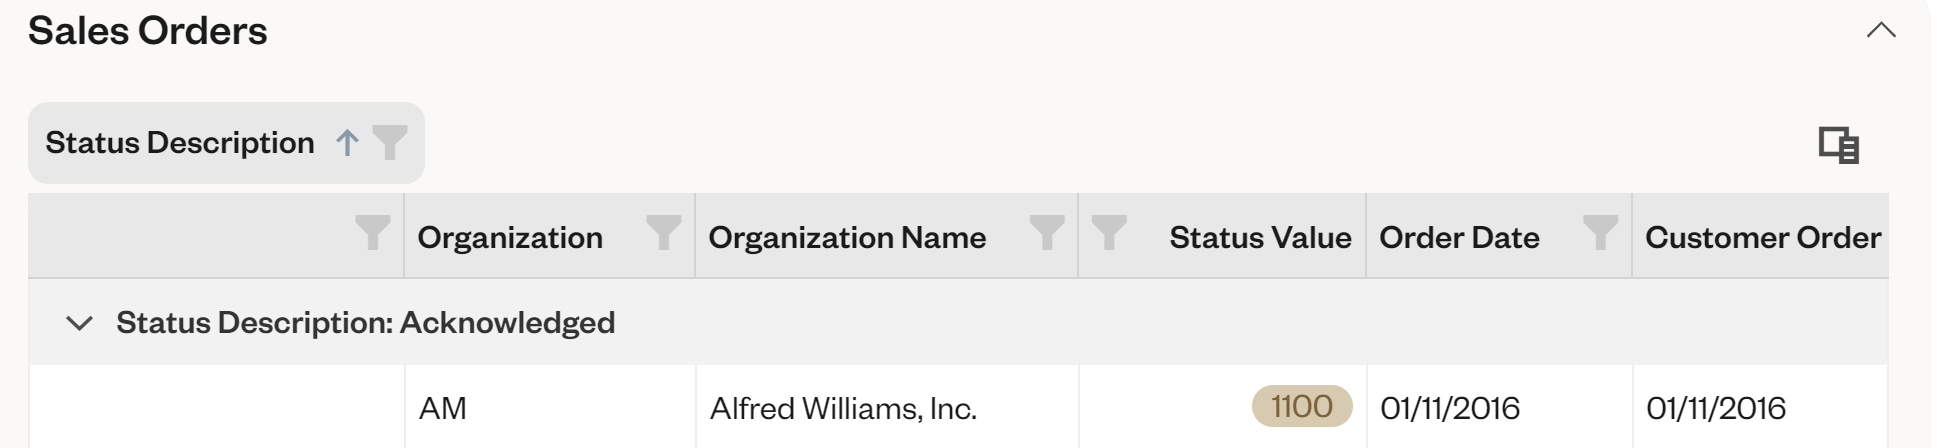
Task: Open filter for the Organization column
Action: point(663,232)
